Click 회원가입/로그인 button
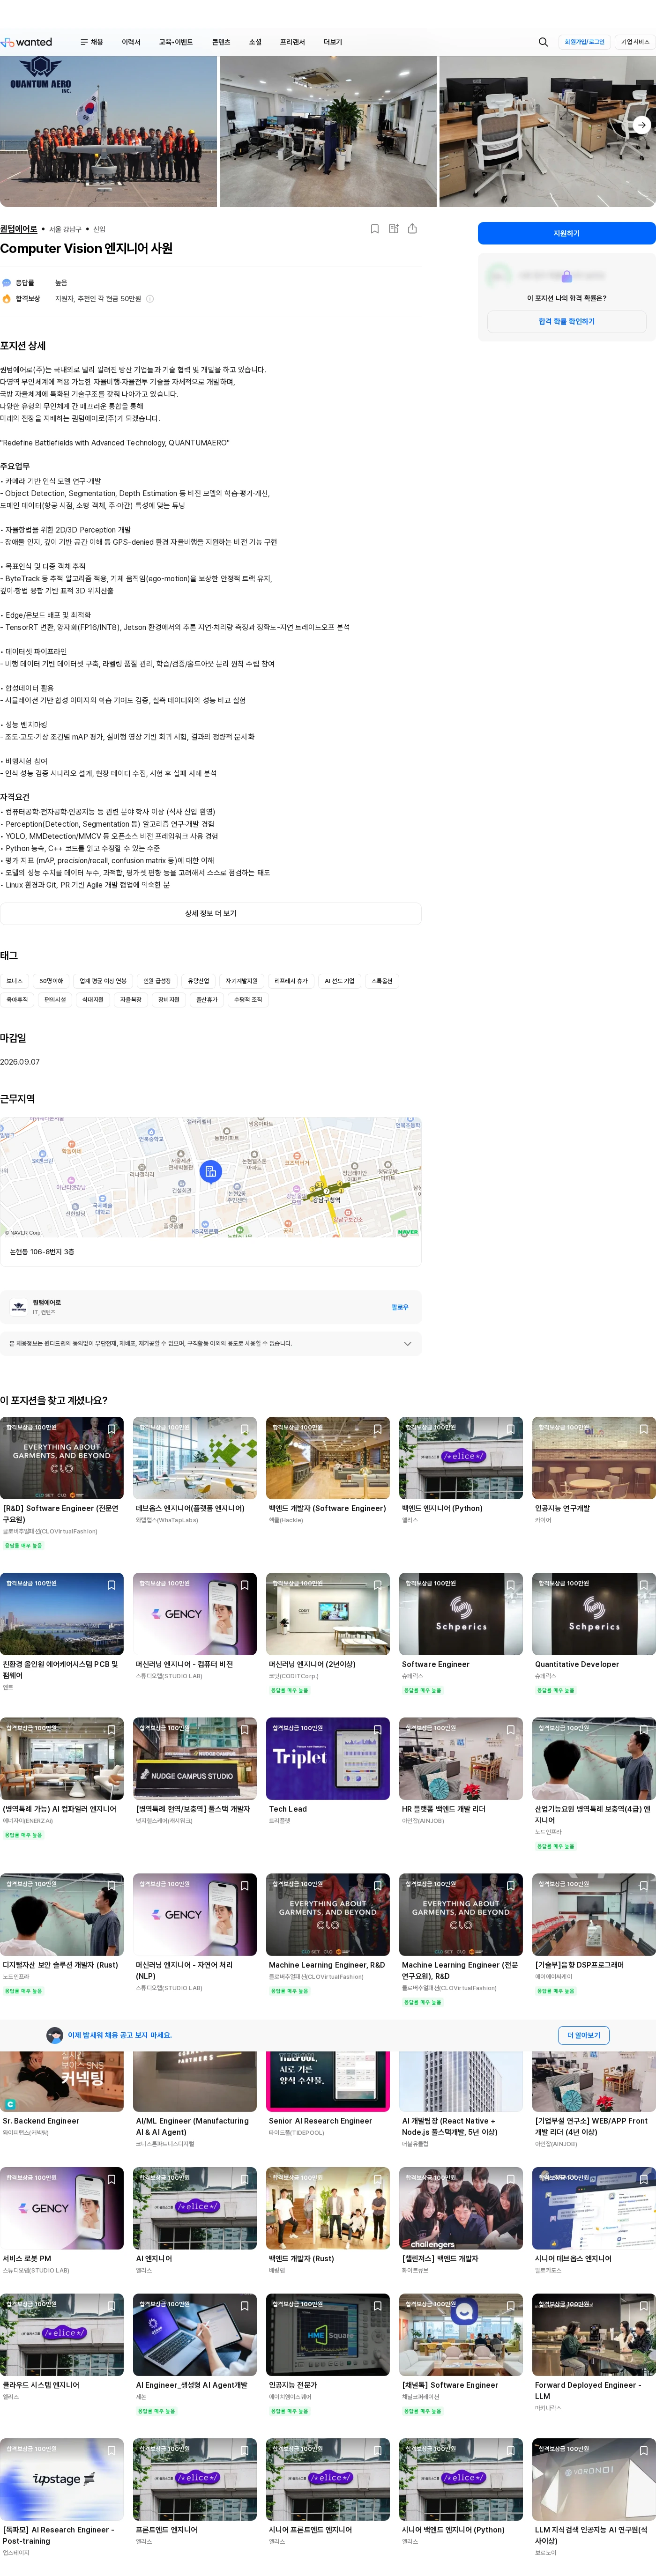The image size is (656, 2576). coord(585,42)
